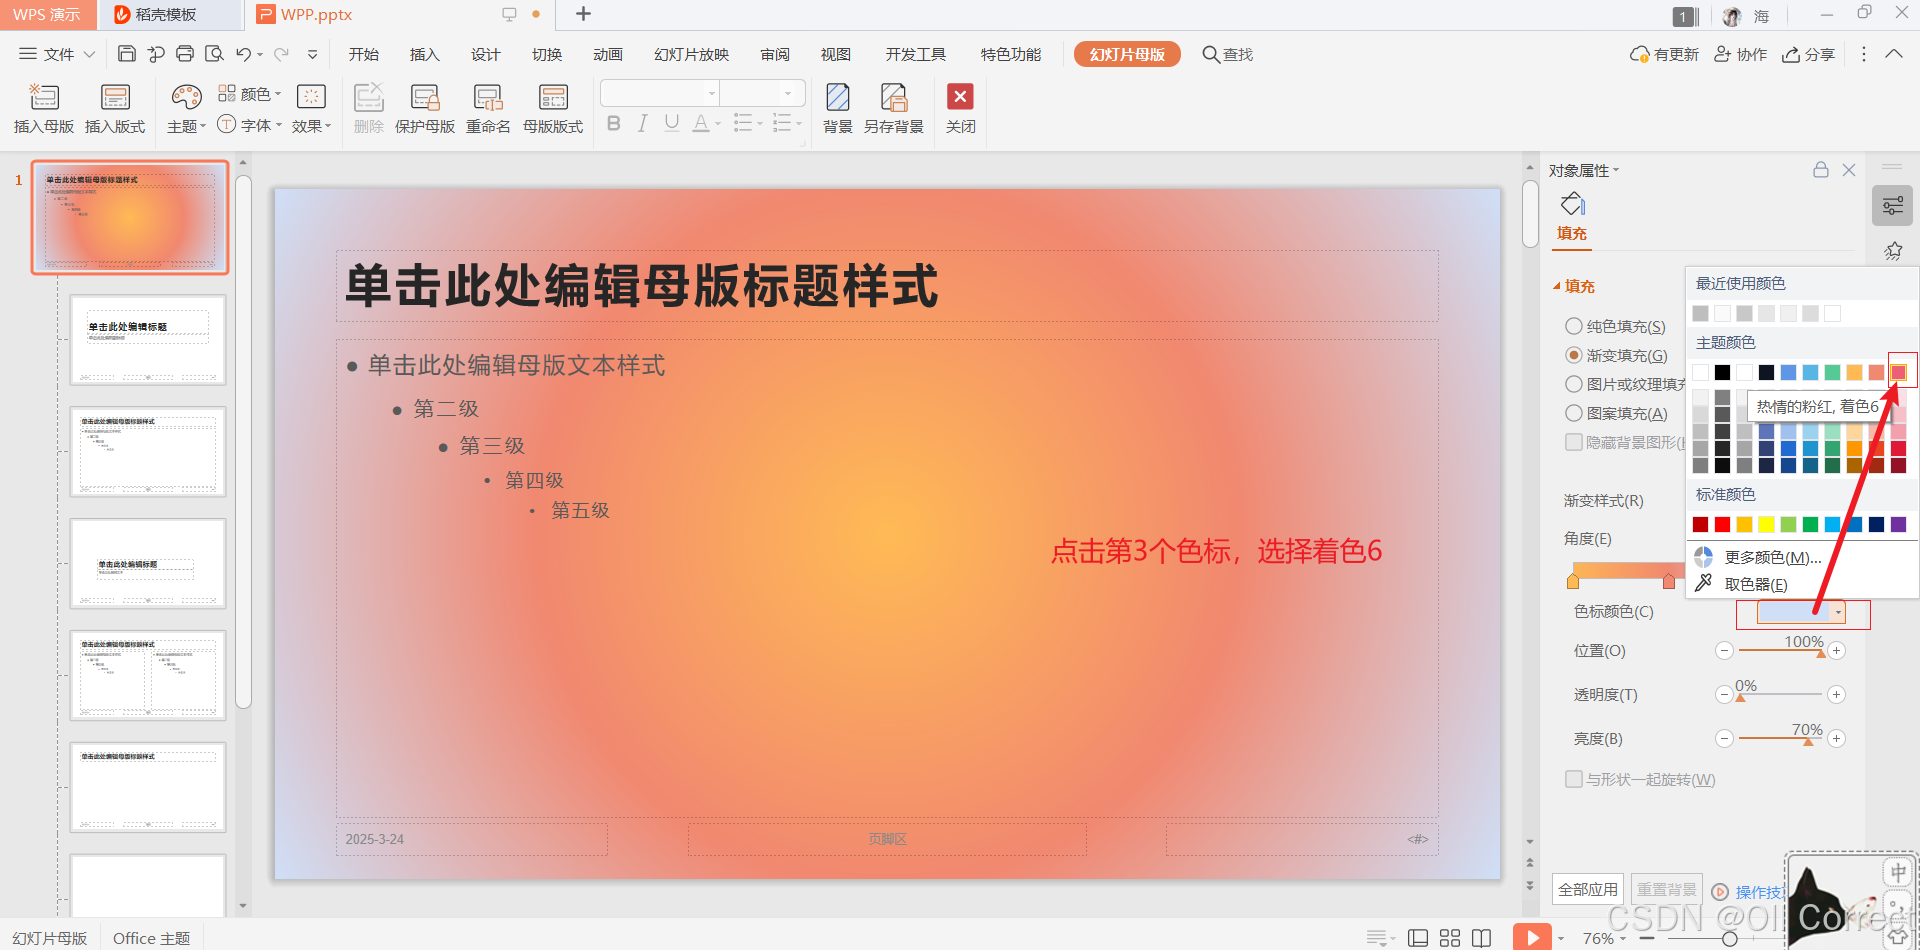Click the 协作 collaborate button
The width and height of the screenshot is (1920, 950).
[x=1741, y=54]
